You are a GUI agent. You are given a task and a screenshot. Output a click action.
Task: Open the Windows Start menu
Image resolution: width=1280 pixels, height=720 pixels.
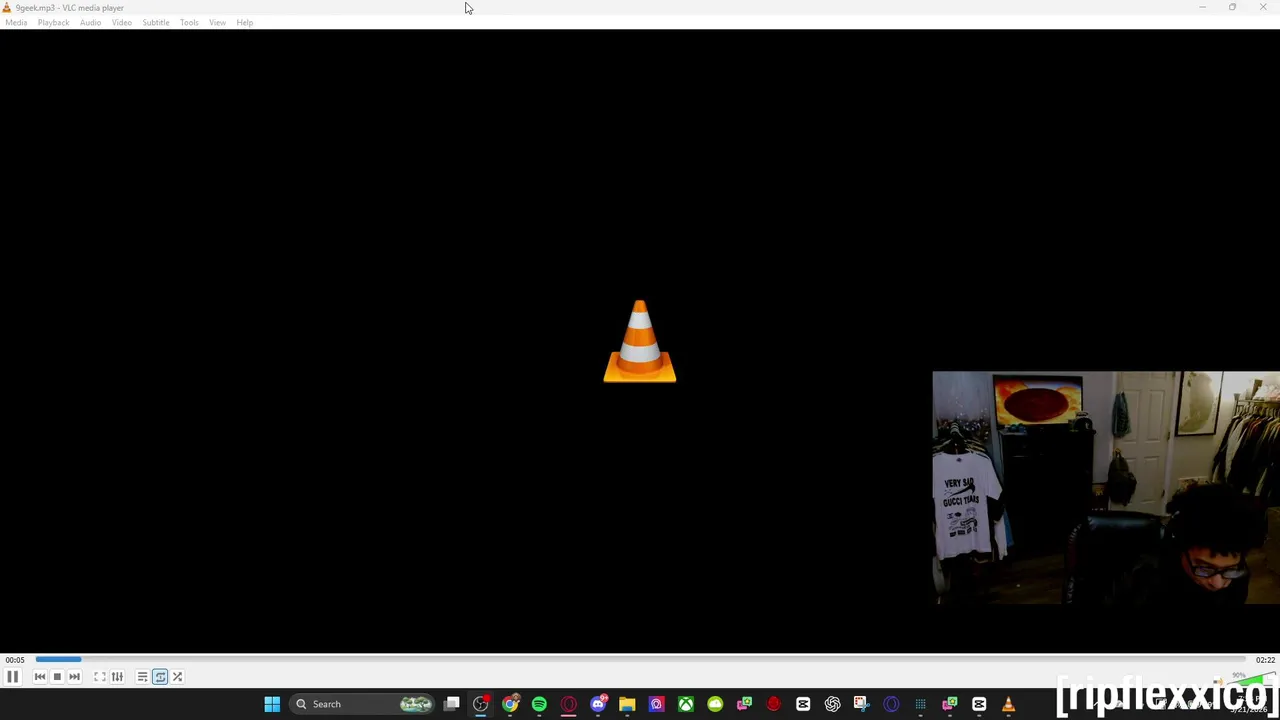pyautogui.click(x=272, y=704)
